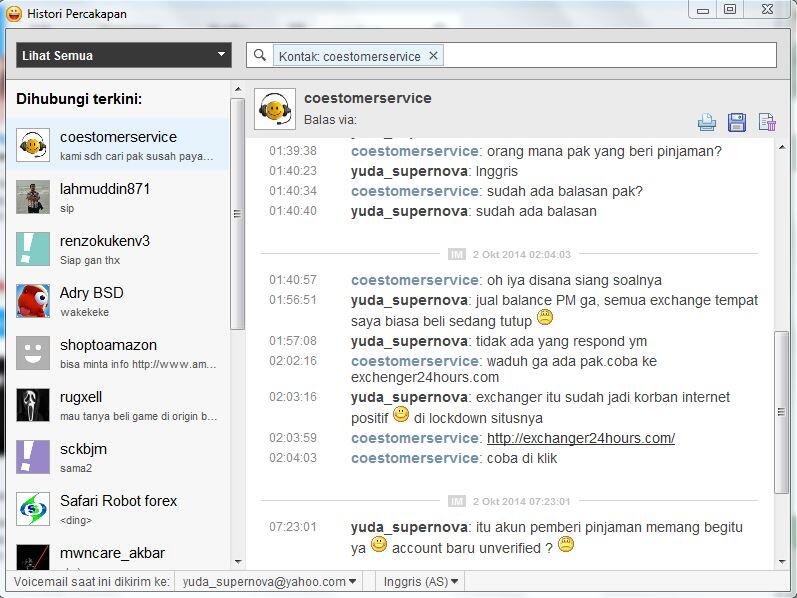Select sckbjm contact

point(118,457)
